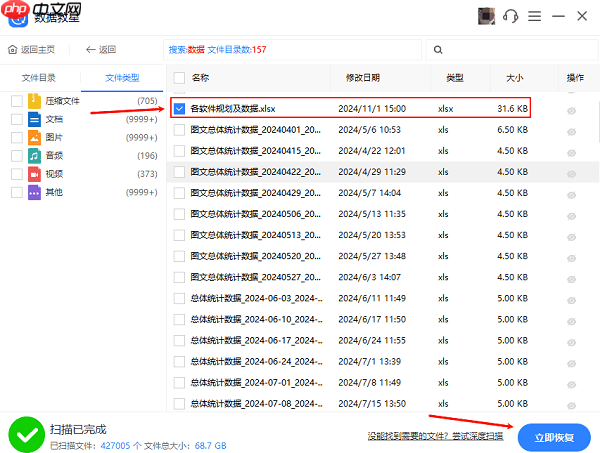Preview file dated 2024/4/29 11:29 eye icon
600x453 pixels.
tap(571, 174)
